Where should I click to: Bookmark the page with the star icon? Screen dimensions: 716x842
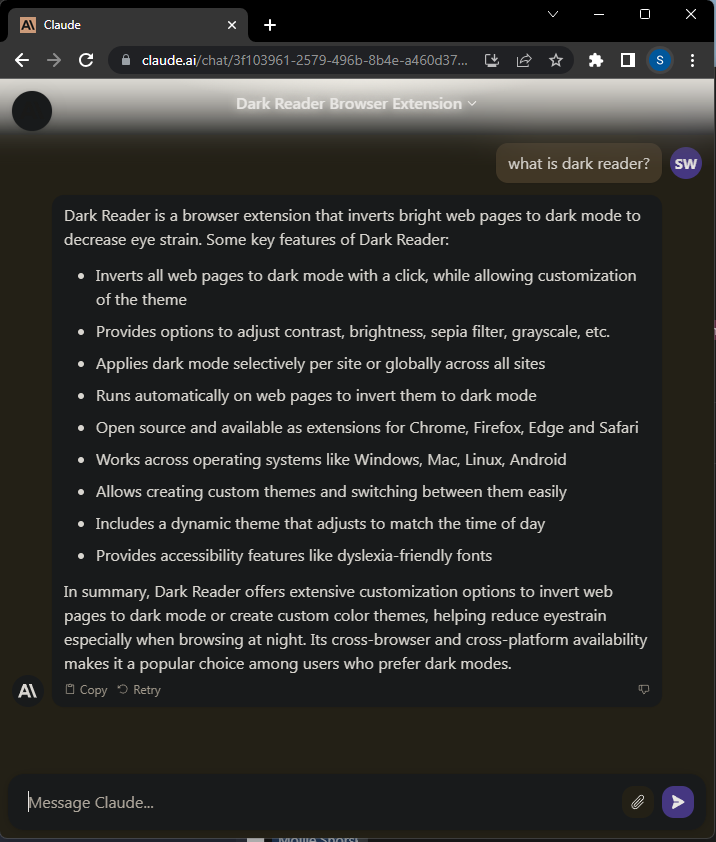pyautogui.click(x=556, y=60)
